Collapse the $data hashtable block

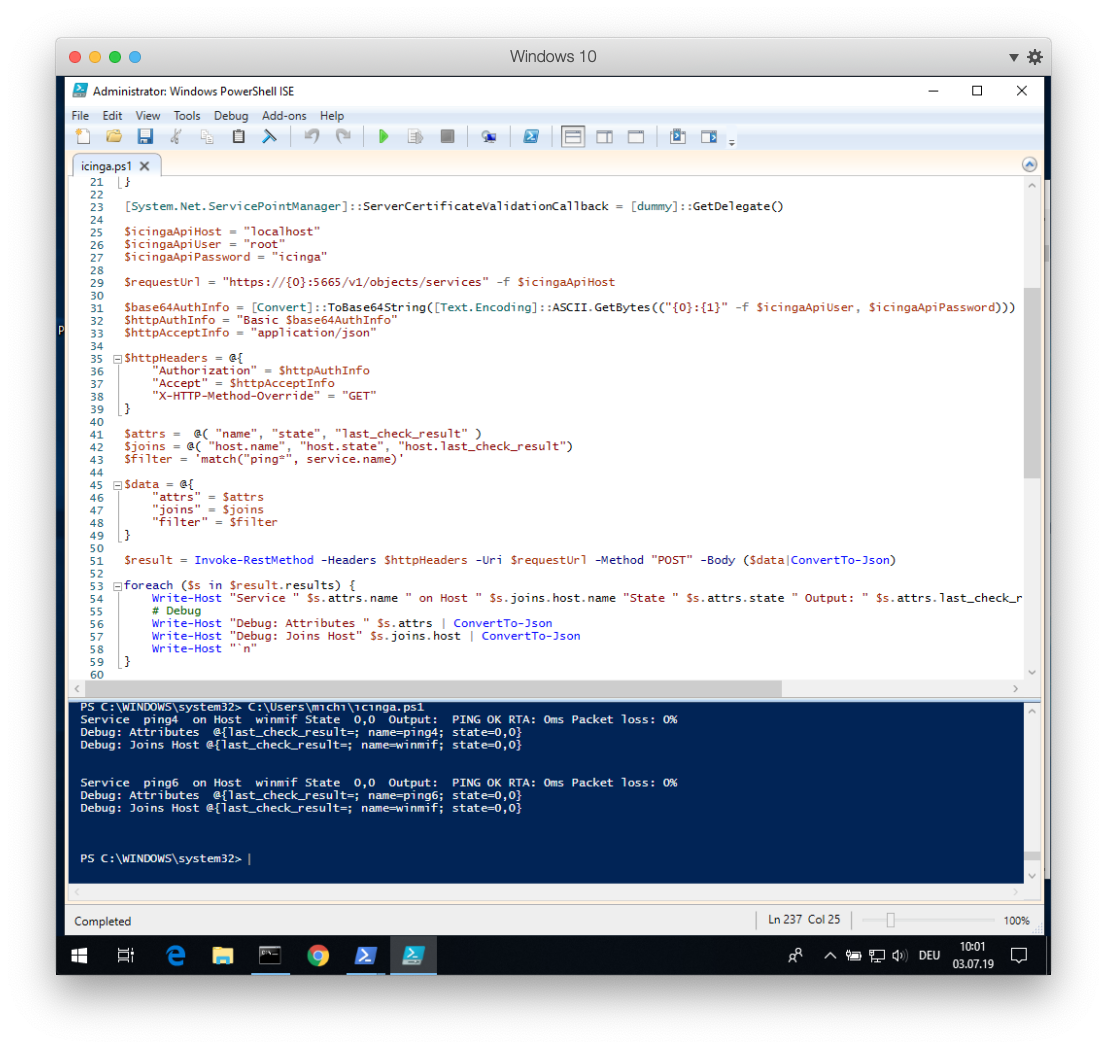[x=117, y=484]
